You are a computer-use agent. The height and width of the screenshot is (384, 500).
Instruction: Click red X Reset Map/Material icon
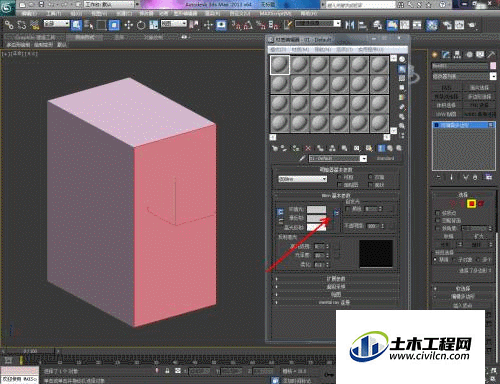[308, 148]
